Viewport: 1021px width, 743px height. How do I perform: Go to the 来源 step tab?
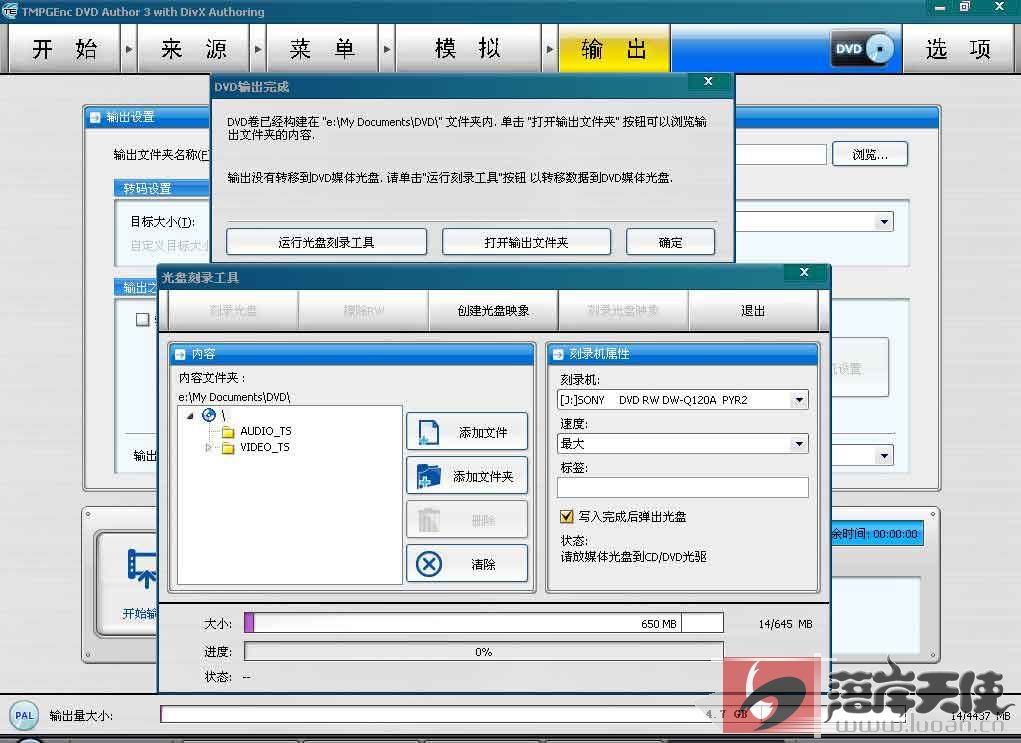click(x=193, y=49)
